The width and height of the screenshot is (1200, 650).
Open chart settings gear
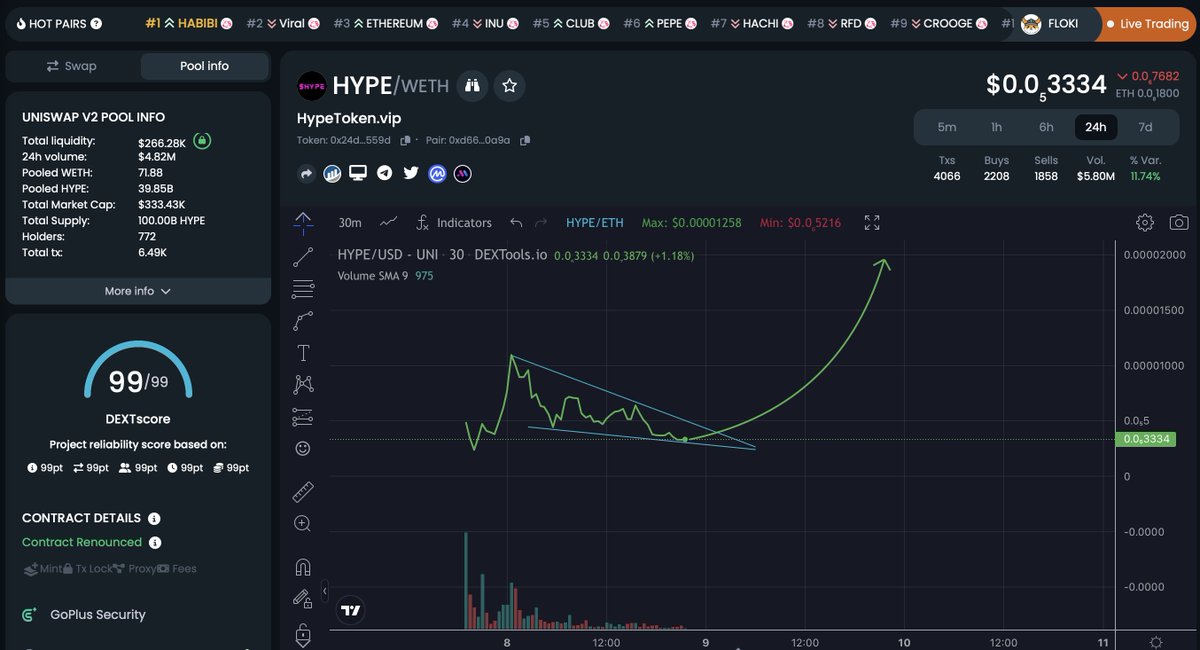point(1145,223)
